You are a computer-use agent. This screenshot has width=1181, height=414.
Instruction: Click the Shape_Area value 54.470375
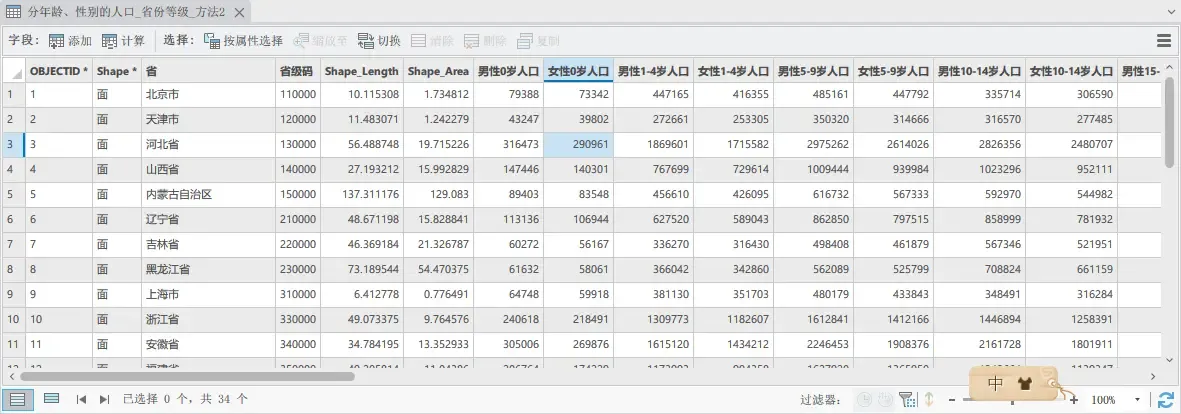coord(438,269)
